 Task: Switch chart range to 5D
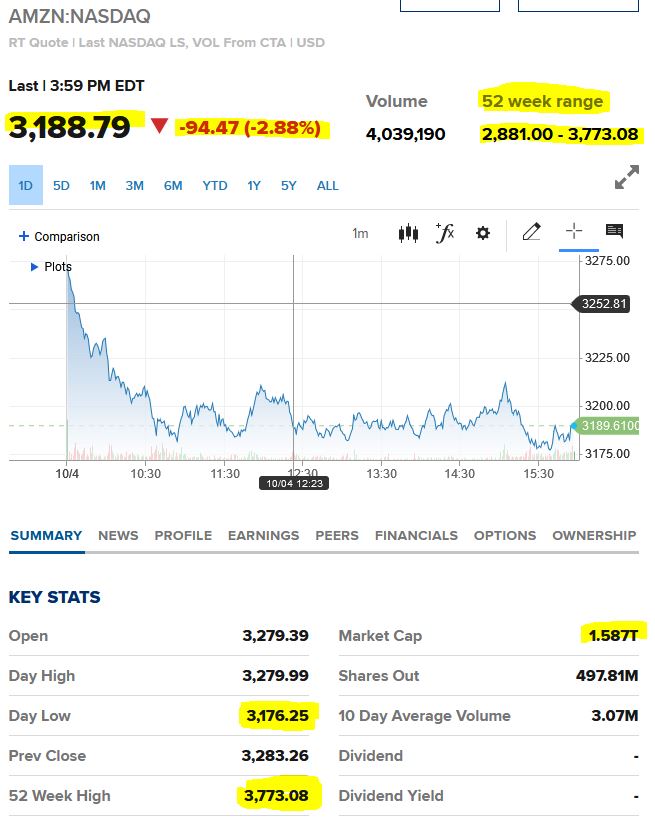point(62,185)
